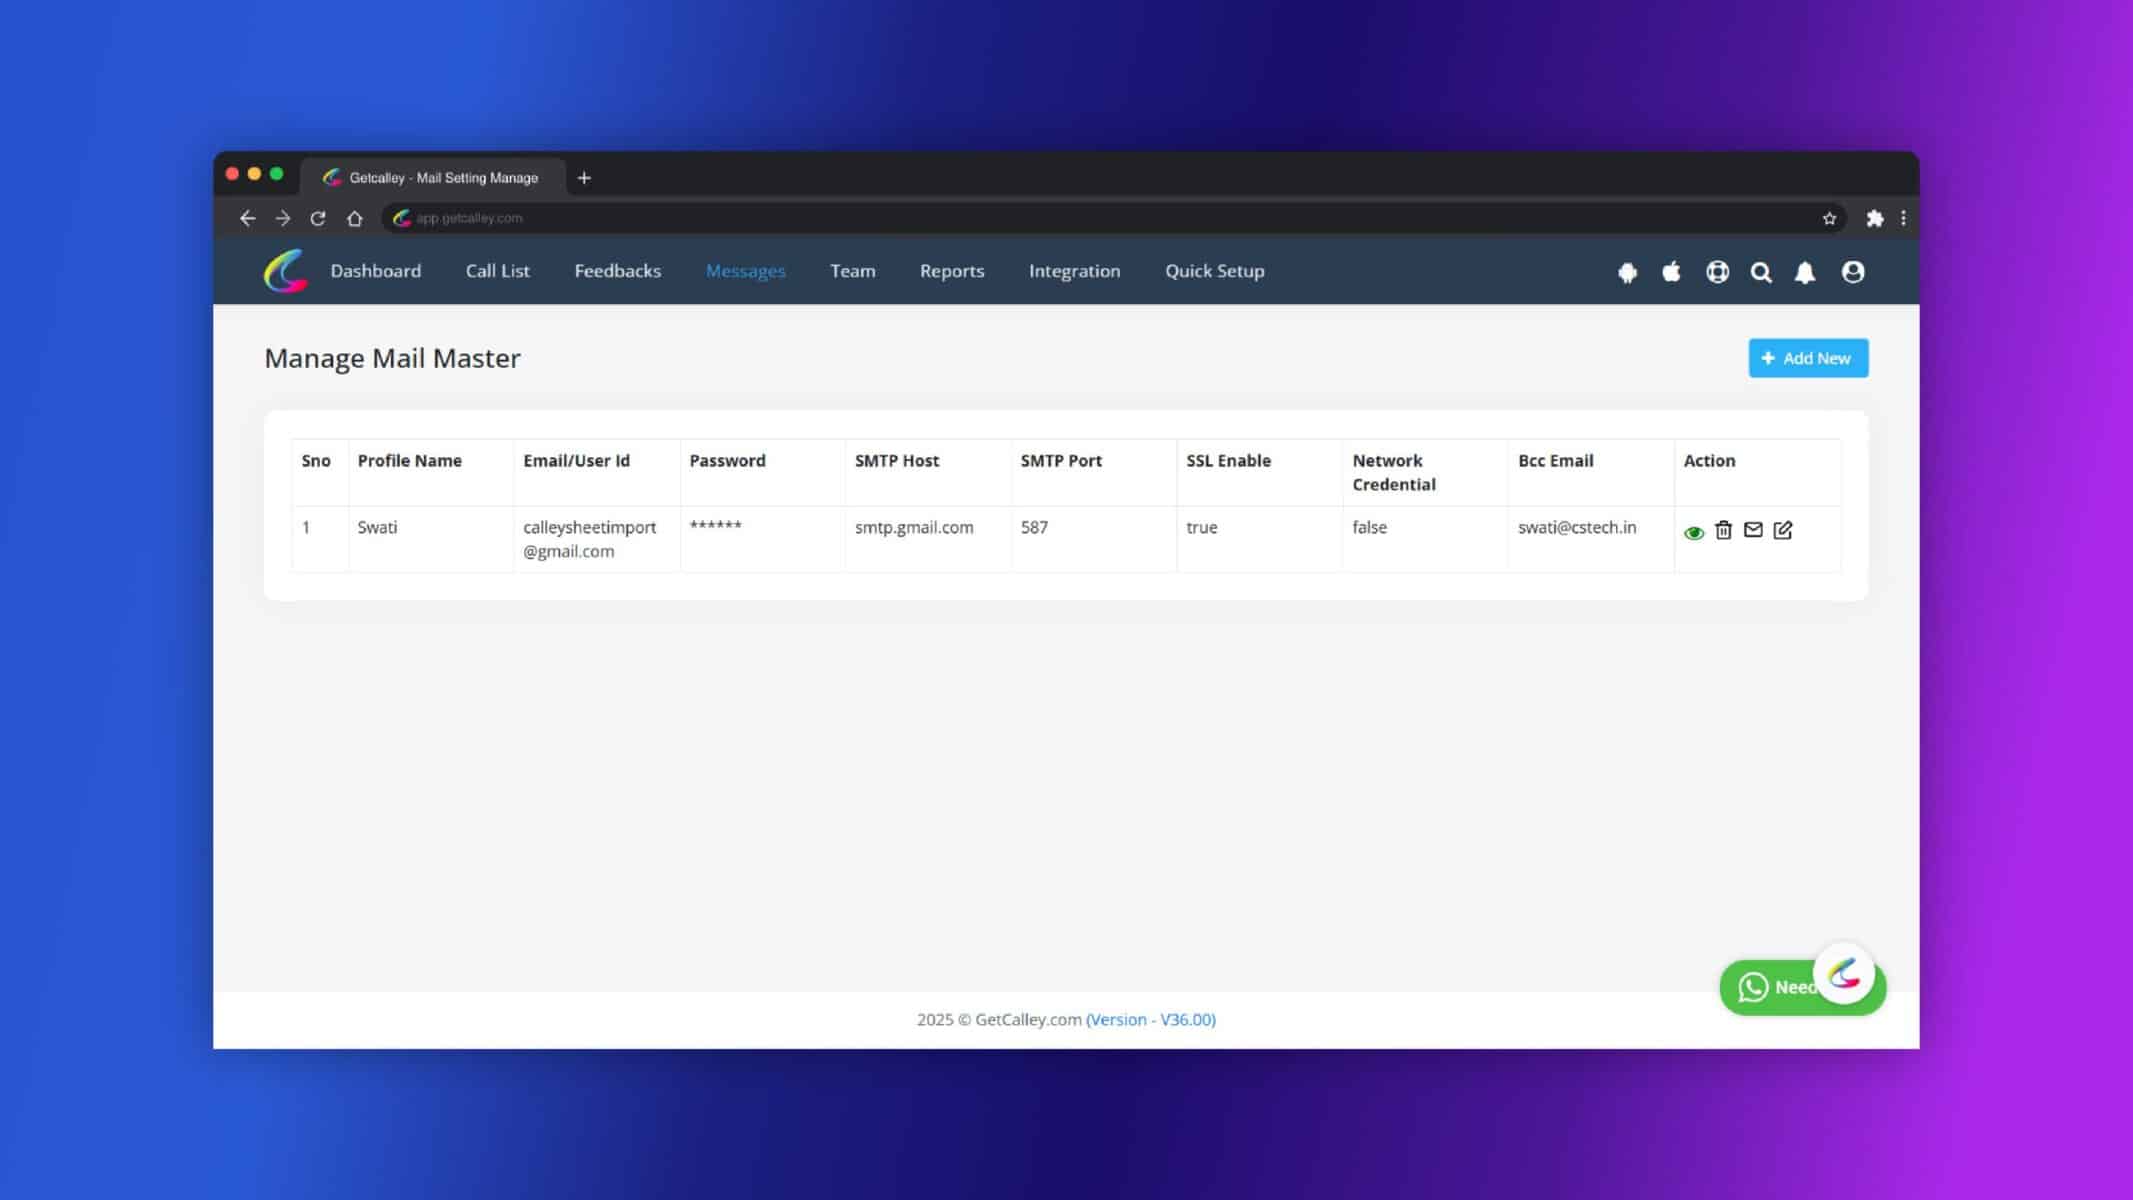Click the send mail icon for Swati profile

coord(1754,530)
